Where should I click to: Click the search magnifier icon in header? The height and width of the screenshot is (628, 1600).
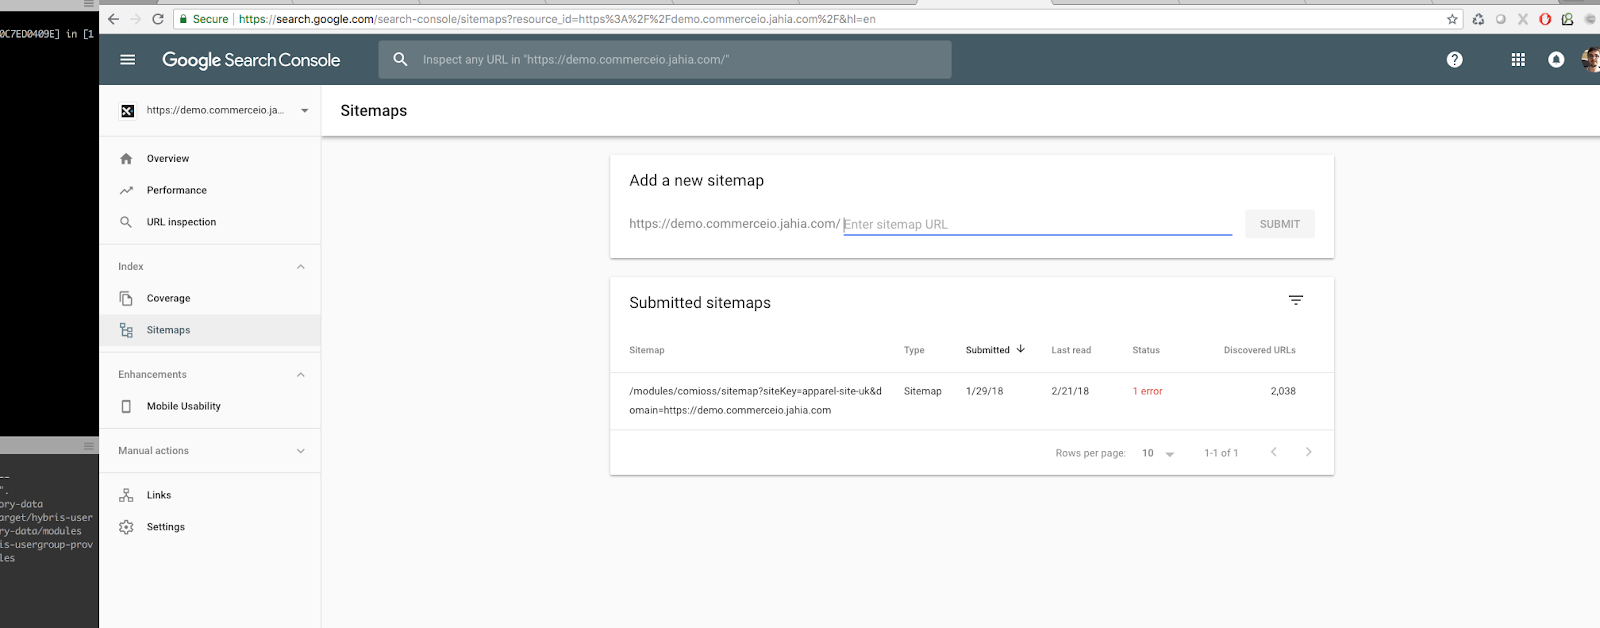[x=400, y=59]
